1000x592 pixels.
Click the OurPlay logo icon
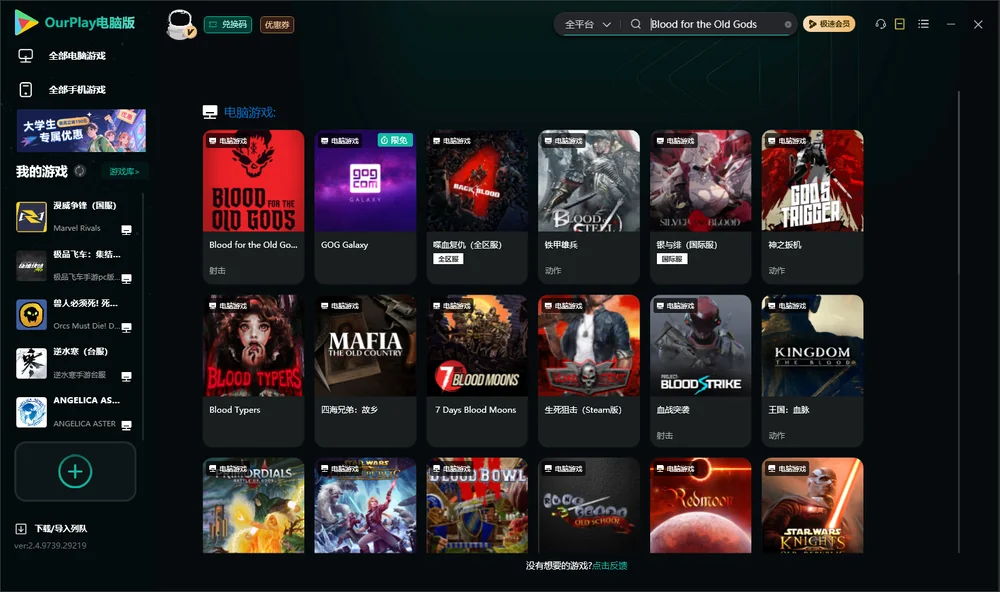click(x=26, y=22)
